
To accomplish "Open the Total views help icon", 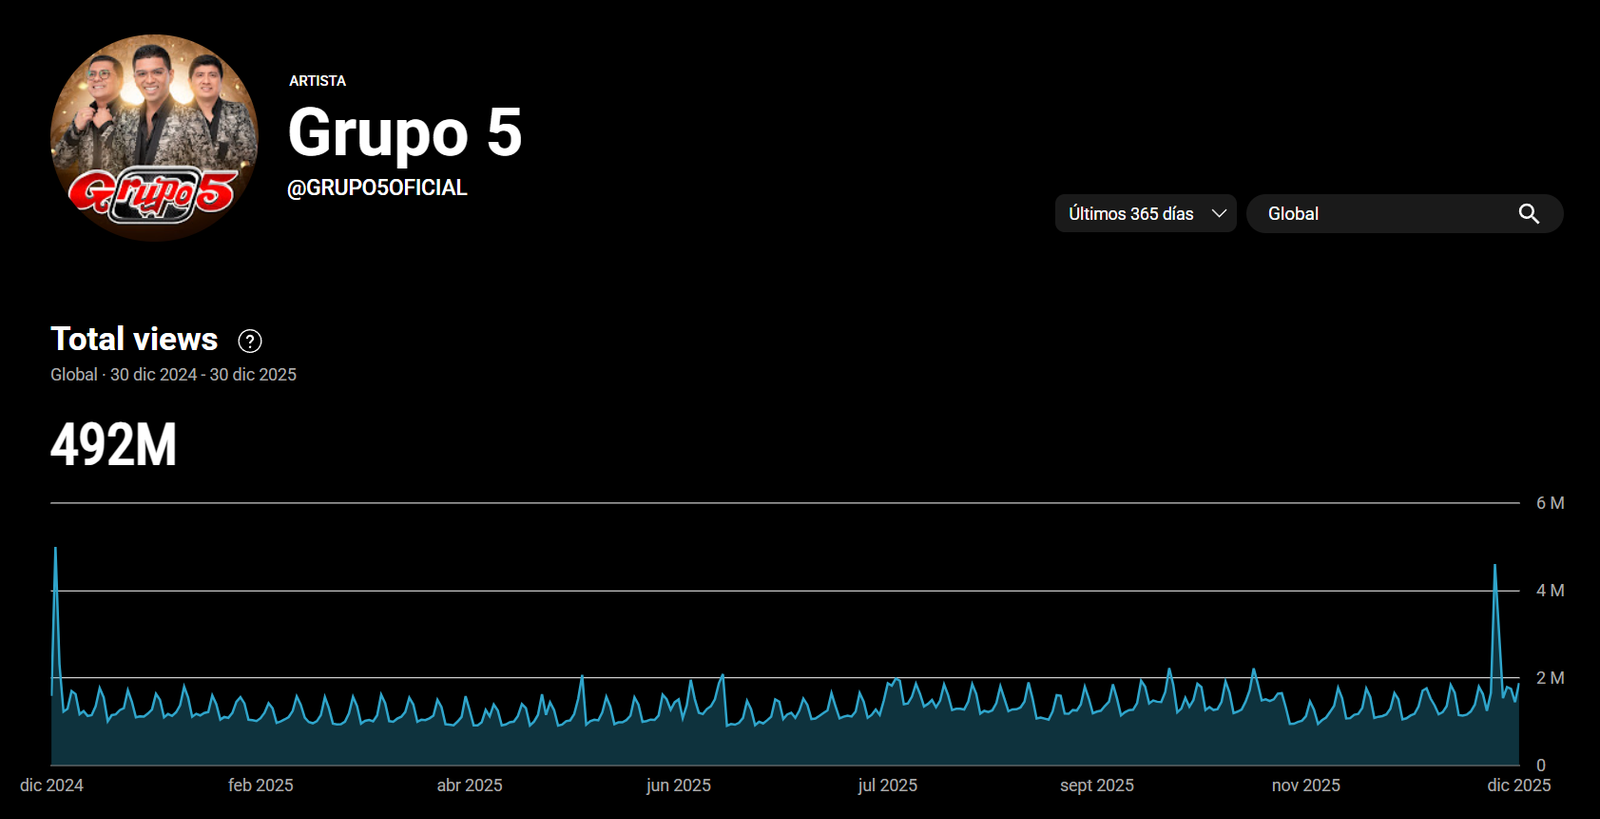I will (250, 341).
